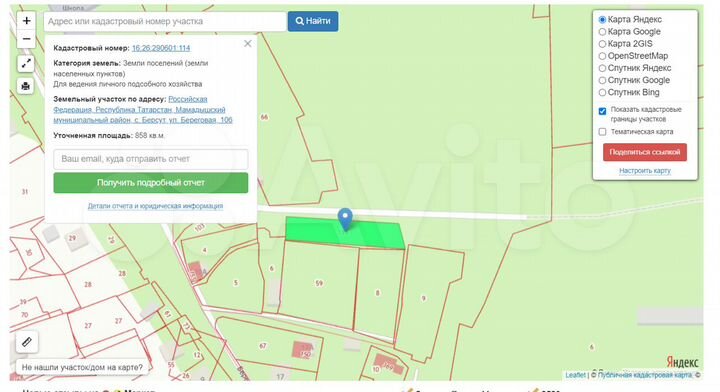Select Спутник Яндекс radio option
The width and height of the screenshot is (720, 392).
602,68
